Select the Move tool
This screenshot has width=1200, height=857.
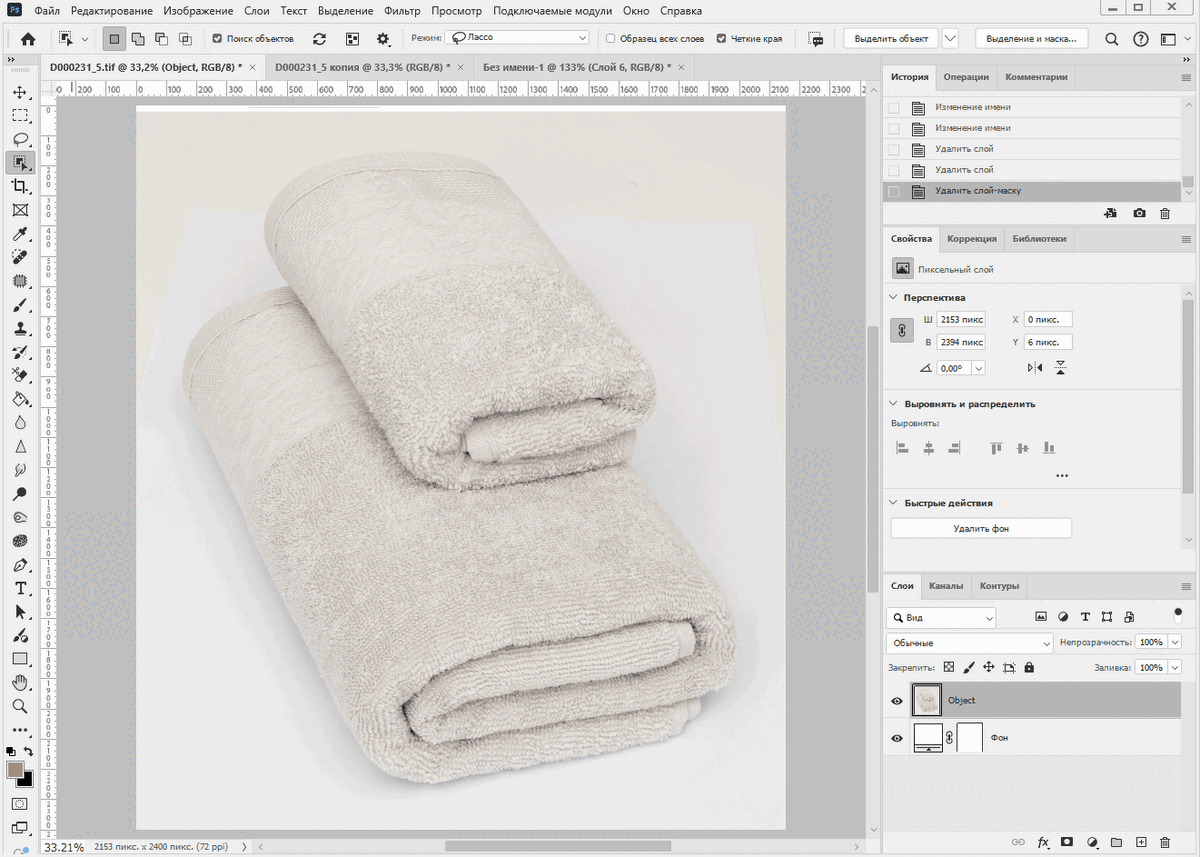click(x=19, y=92)
